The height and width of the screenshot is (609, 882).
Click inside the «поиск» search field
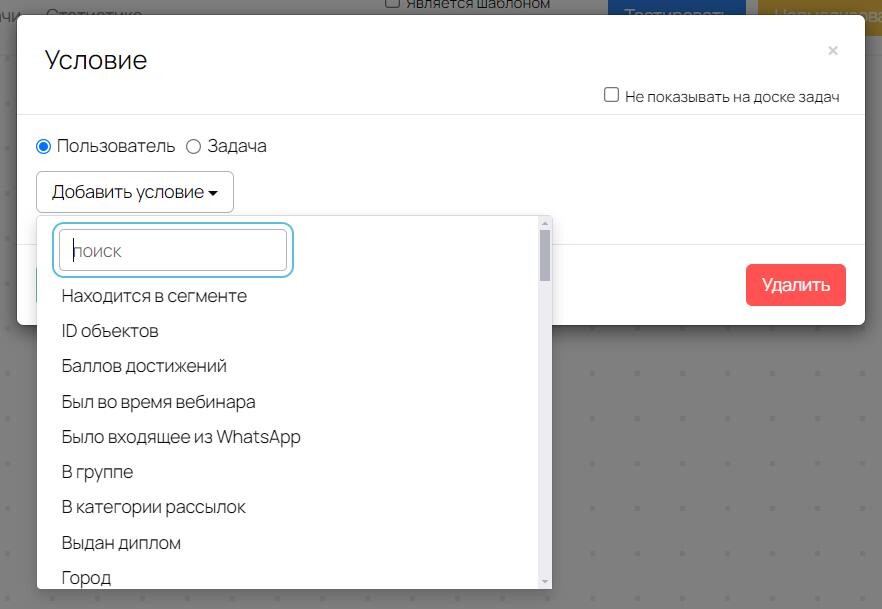pos(172,250)
